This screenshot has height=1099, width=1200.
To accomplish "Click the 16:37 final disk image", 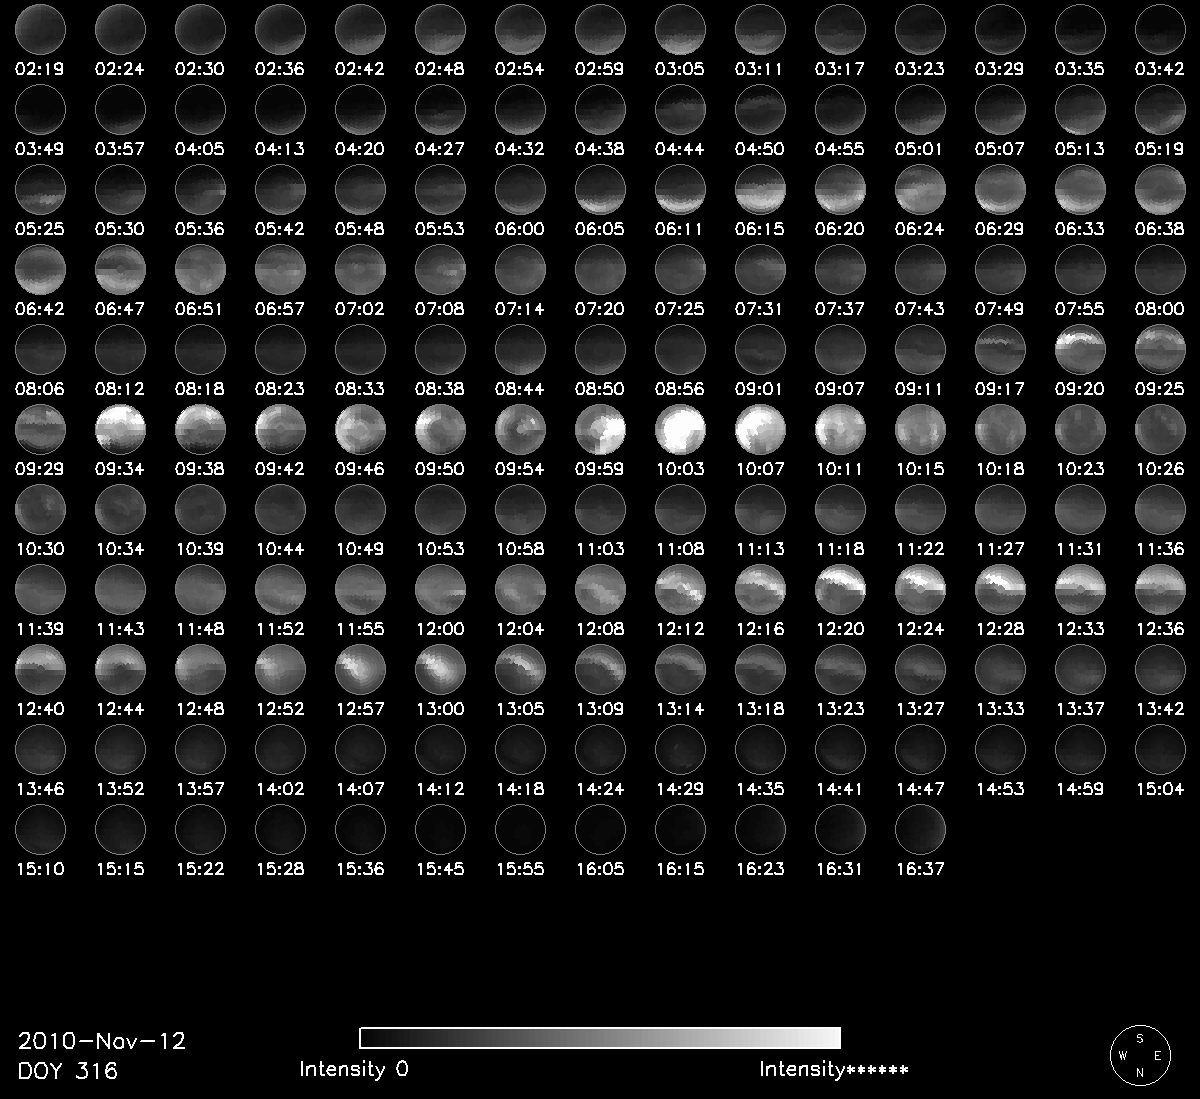I will pos(920,829).
